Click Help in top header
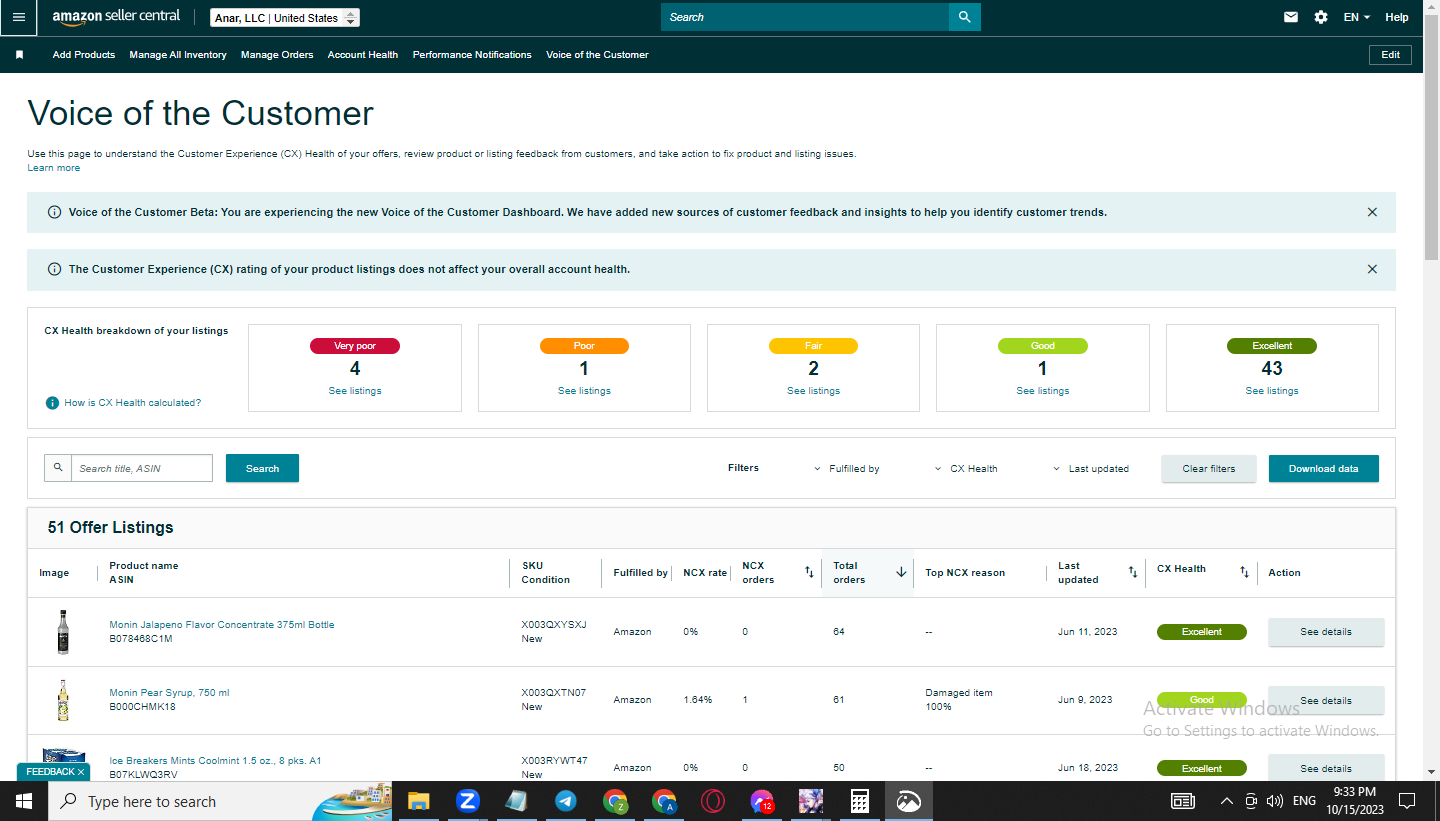The width and height of the screenshot is (1440, 821). [x=1397, y=17]
